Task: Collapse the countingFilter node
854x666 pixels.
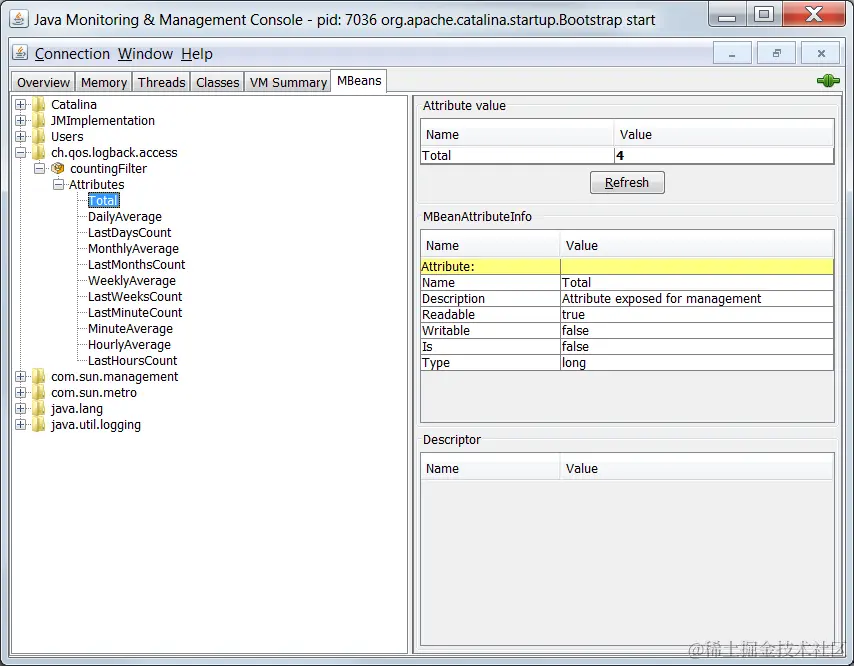Action: (40, 168)
